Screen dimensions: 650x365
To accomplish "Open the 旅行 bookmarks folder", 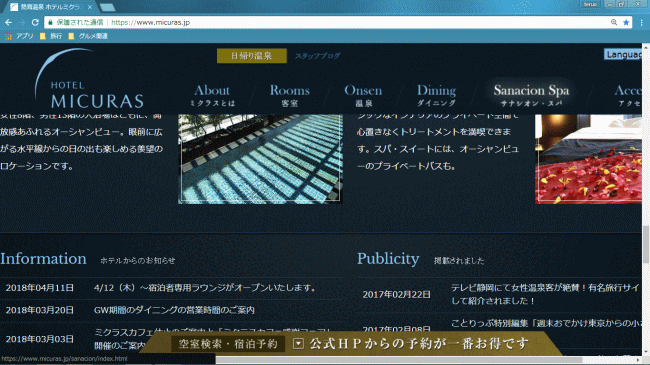I will [51, 36].
